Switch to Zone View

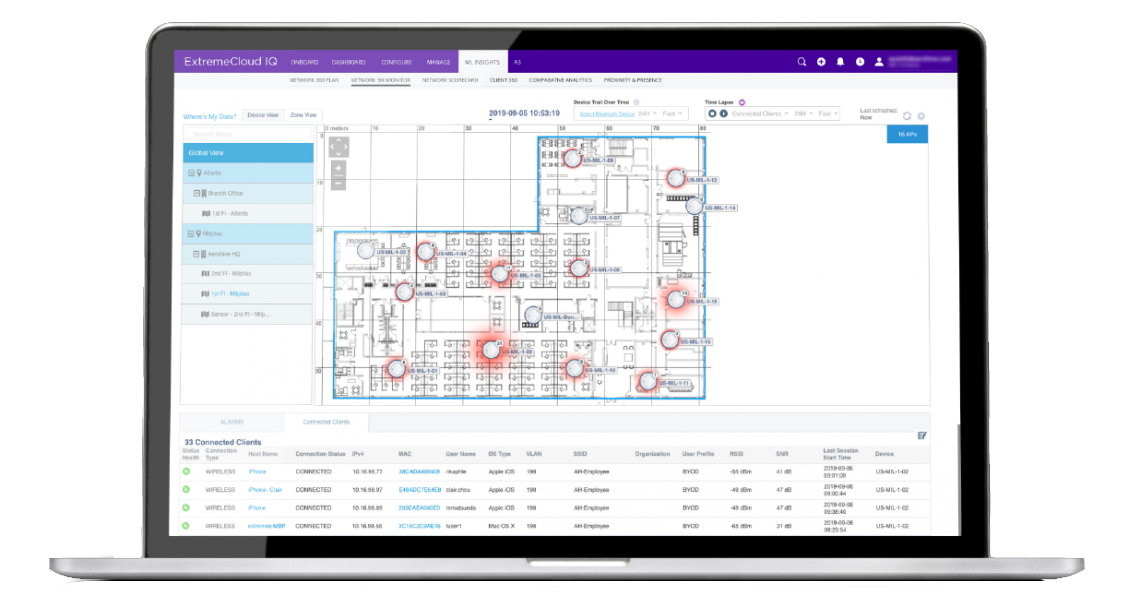pyautogui.click(x=303, y=115)
